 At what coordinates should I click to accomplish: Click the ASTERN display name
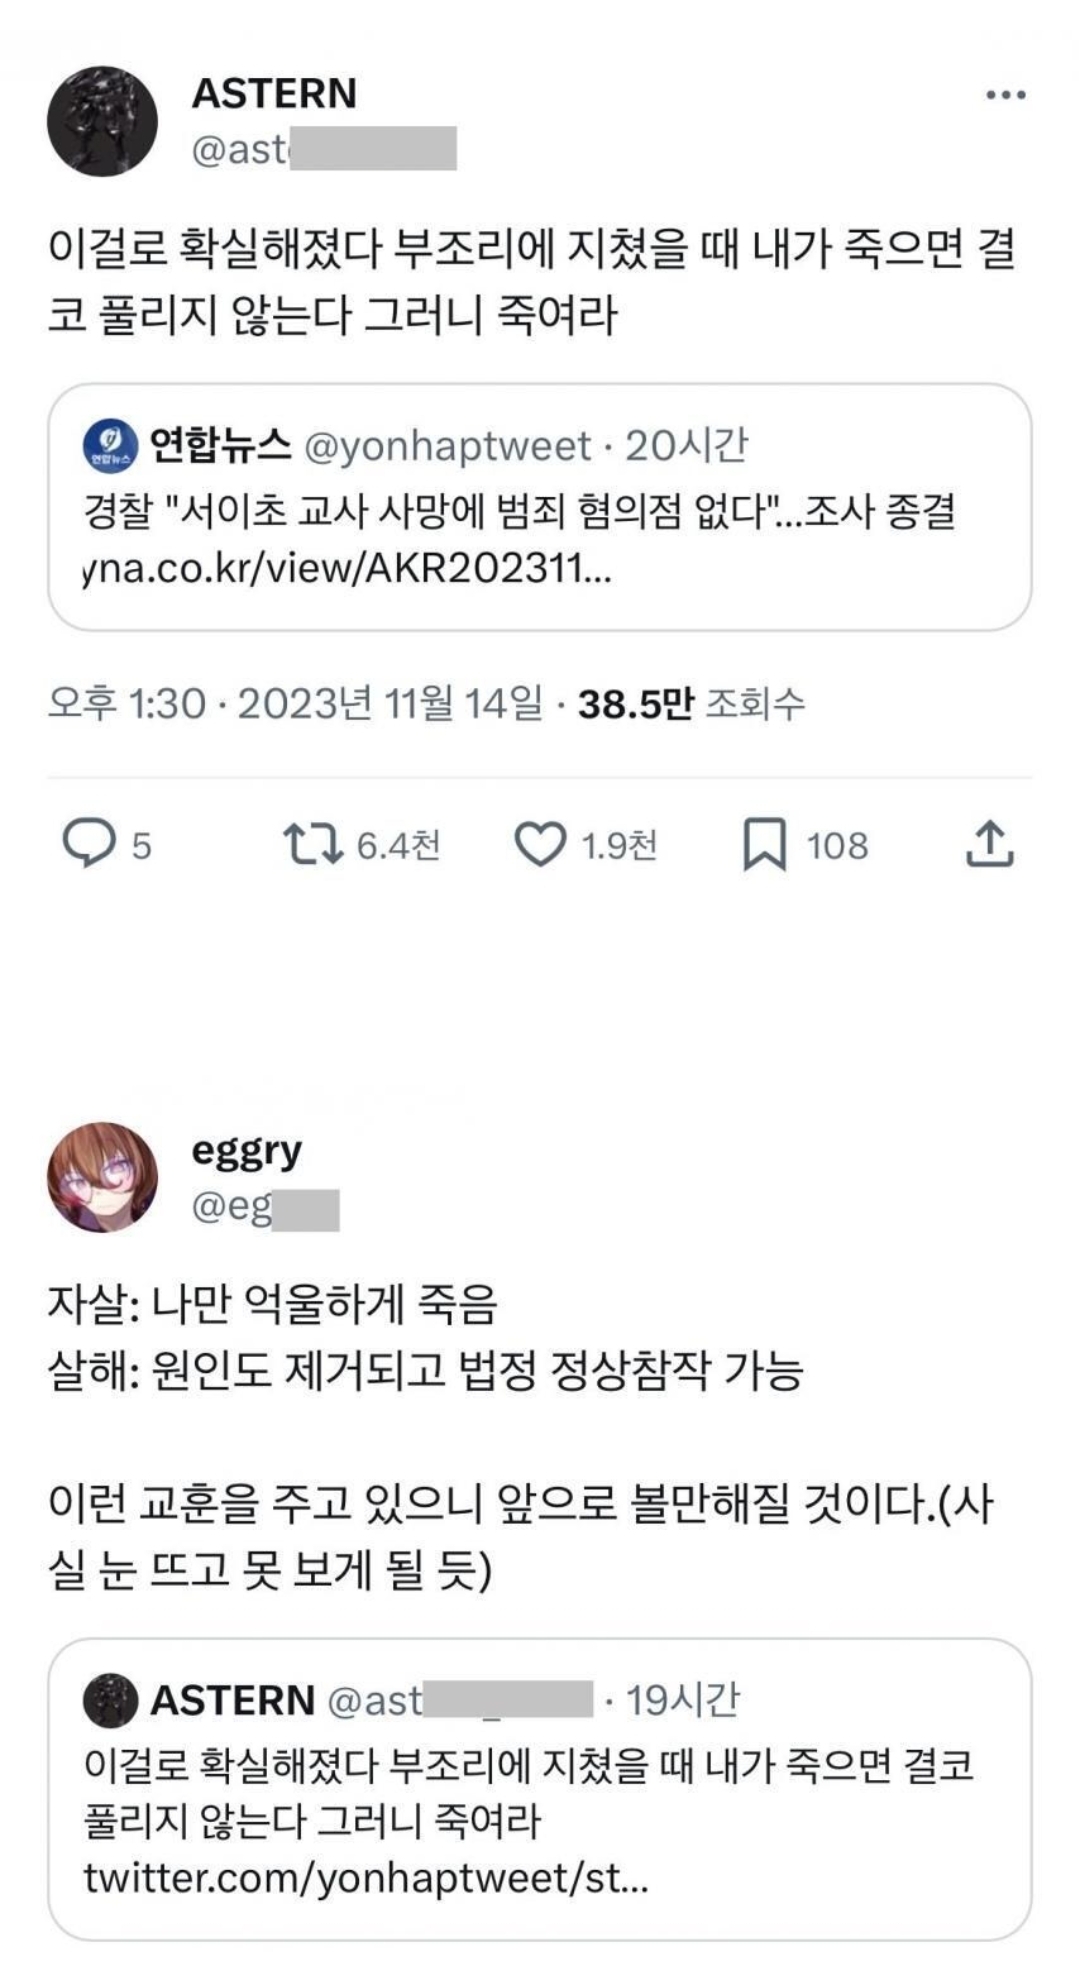click(274, 94)
